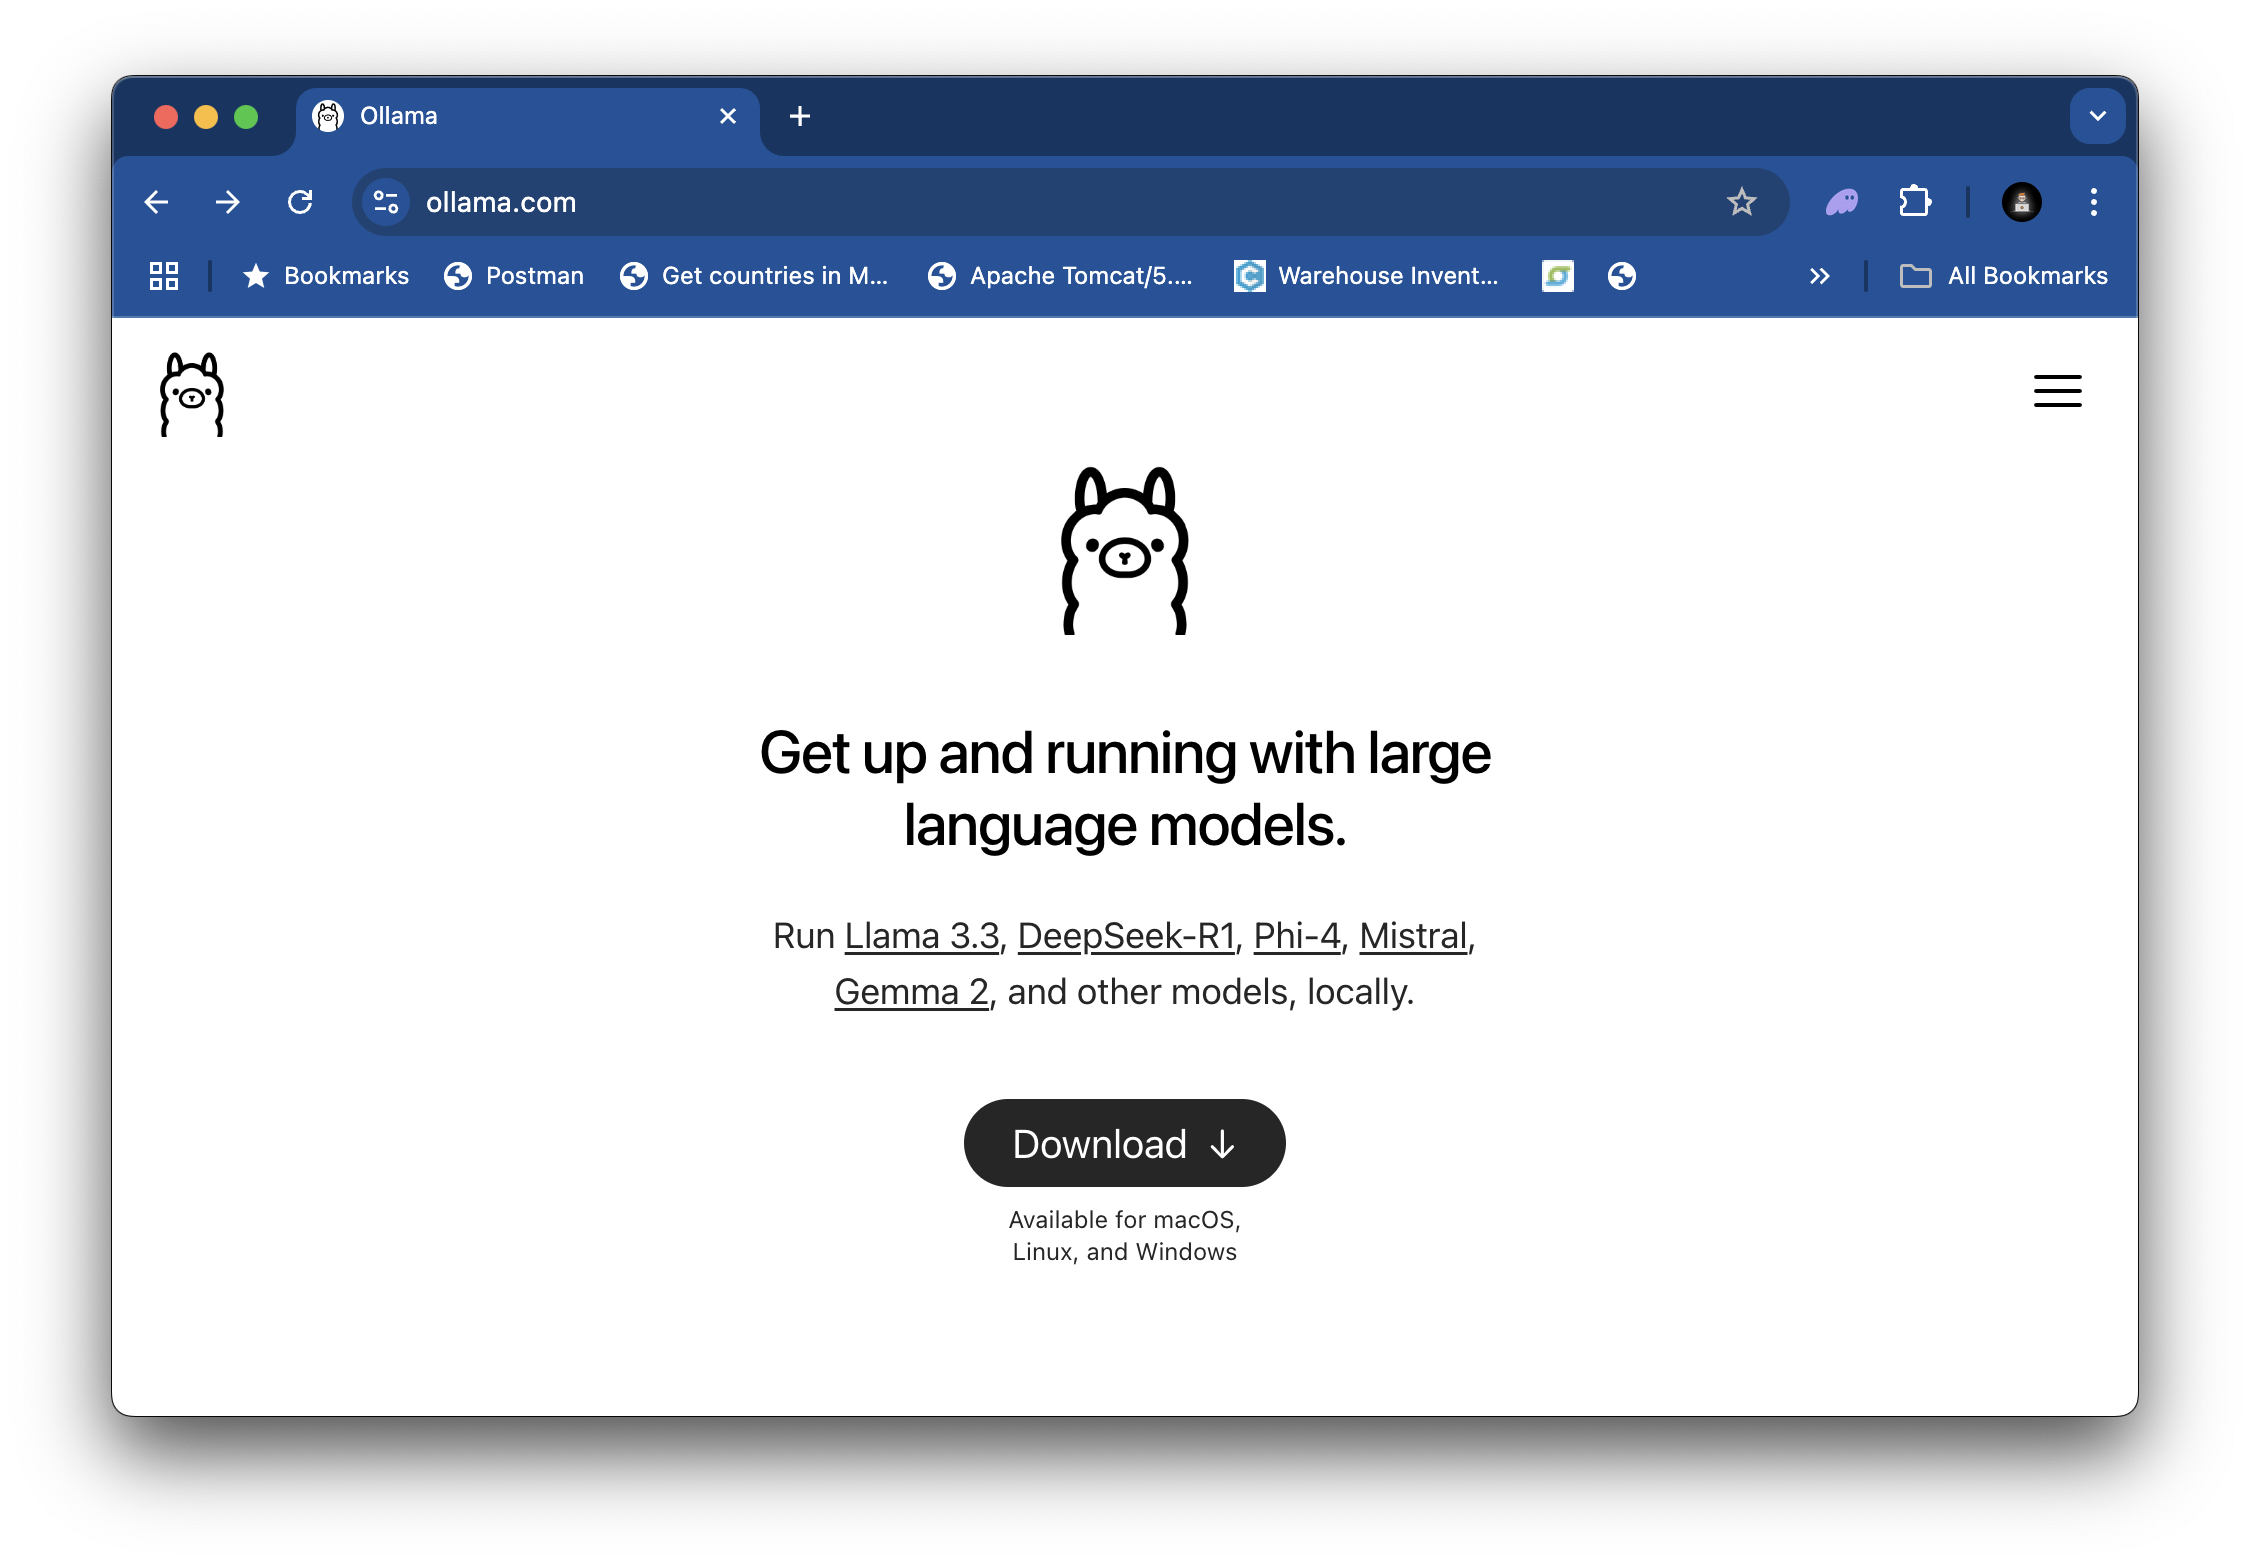The width and height of the screenshot is (2250, 1564).
Task: Open the Chrome profile avatar
Action: (2021, 203)
